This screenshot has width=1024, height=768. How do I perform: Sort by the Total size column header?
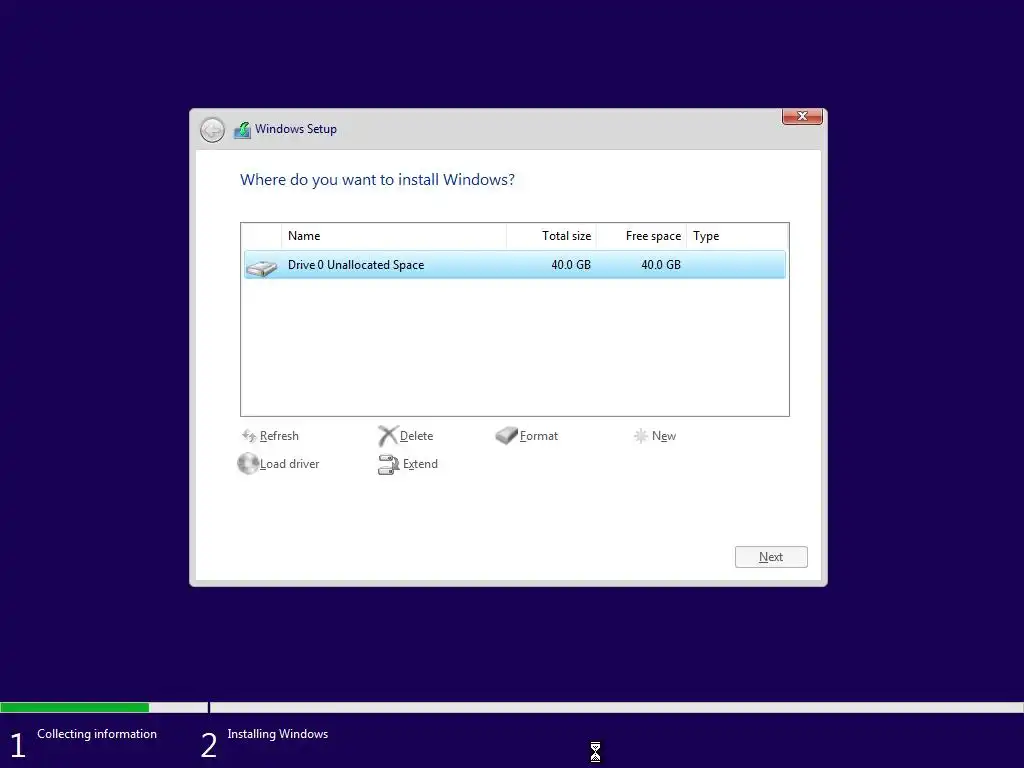(x=551, y=236)
